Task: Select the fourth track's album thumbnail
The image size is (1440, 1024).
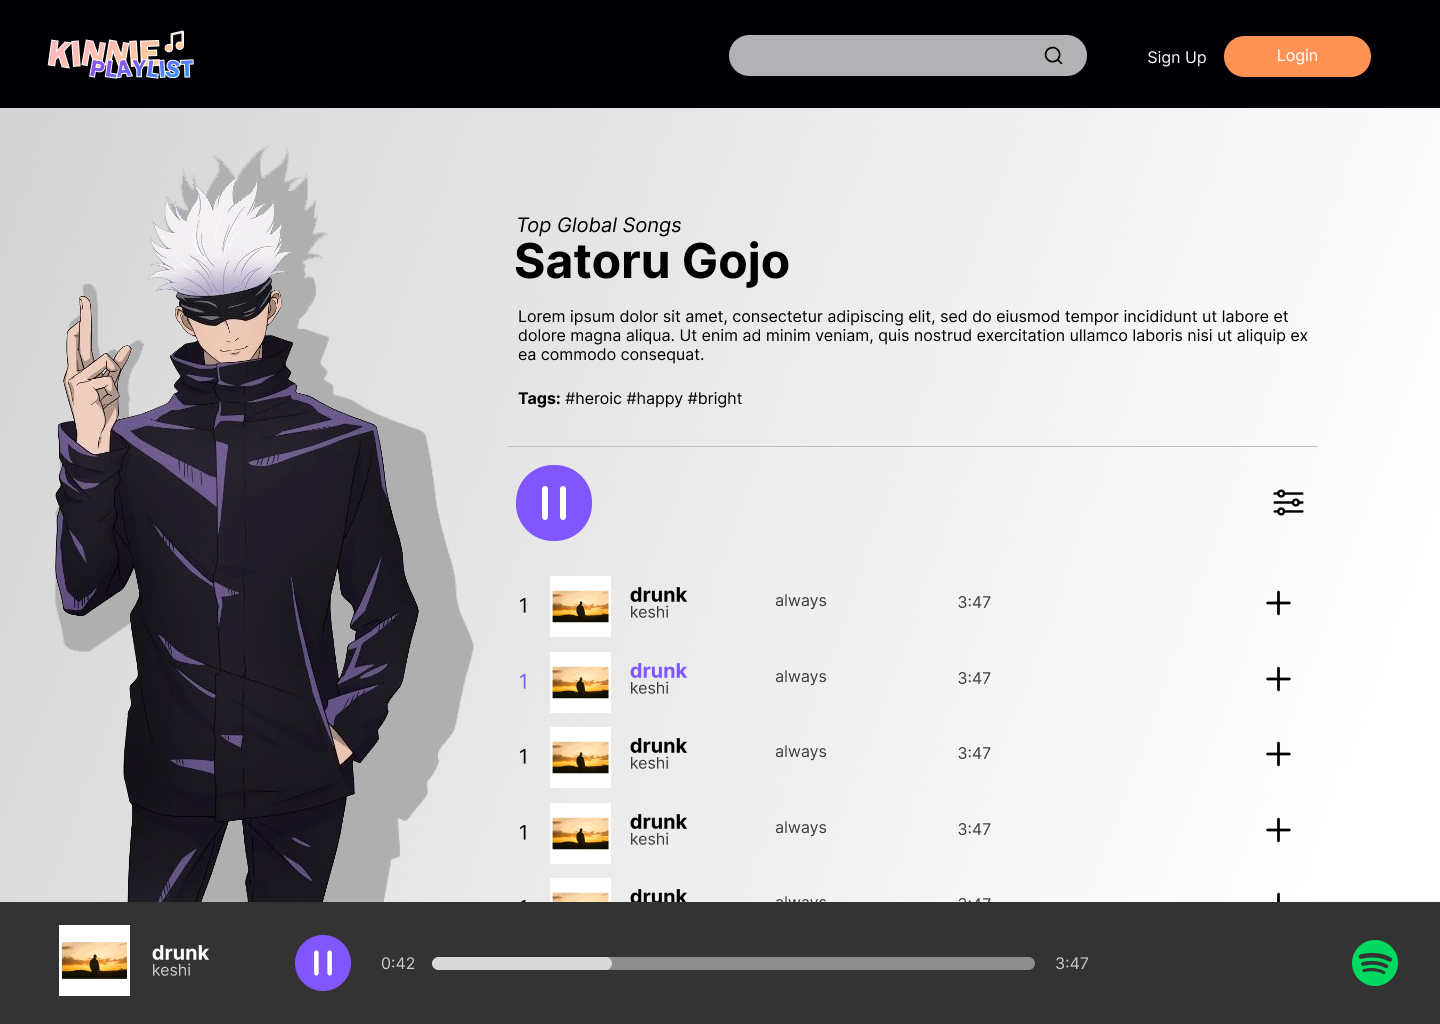Action: [580, 833]
